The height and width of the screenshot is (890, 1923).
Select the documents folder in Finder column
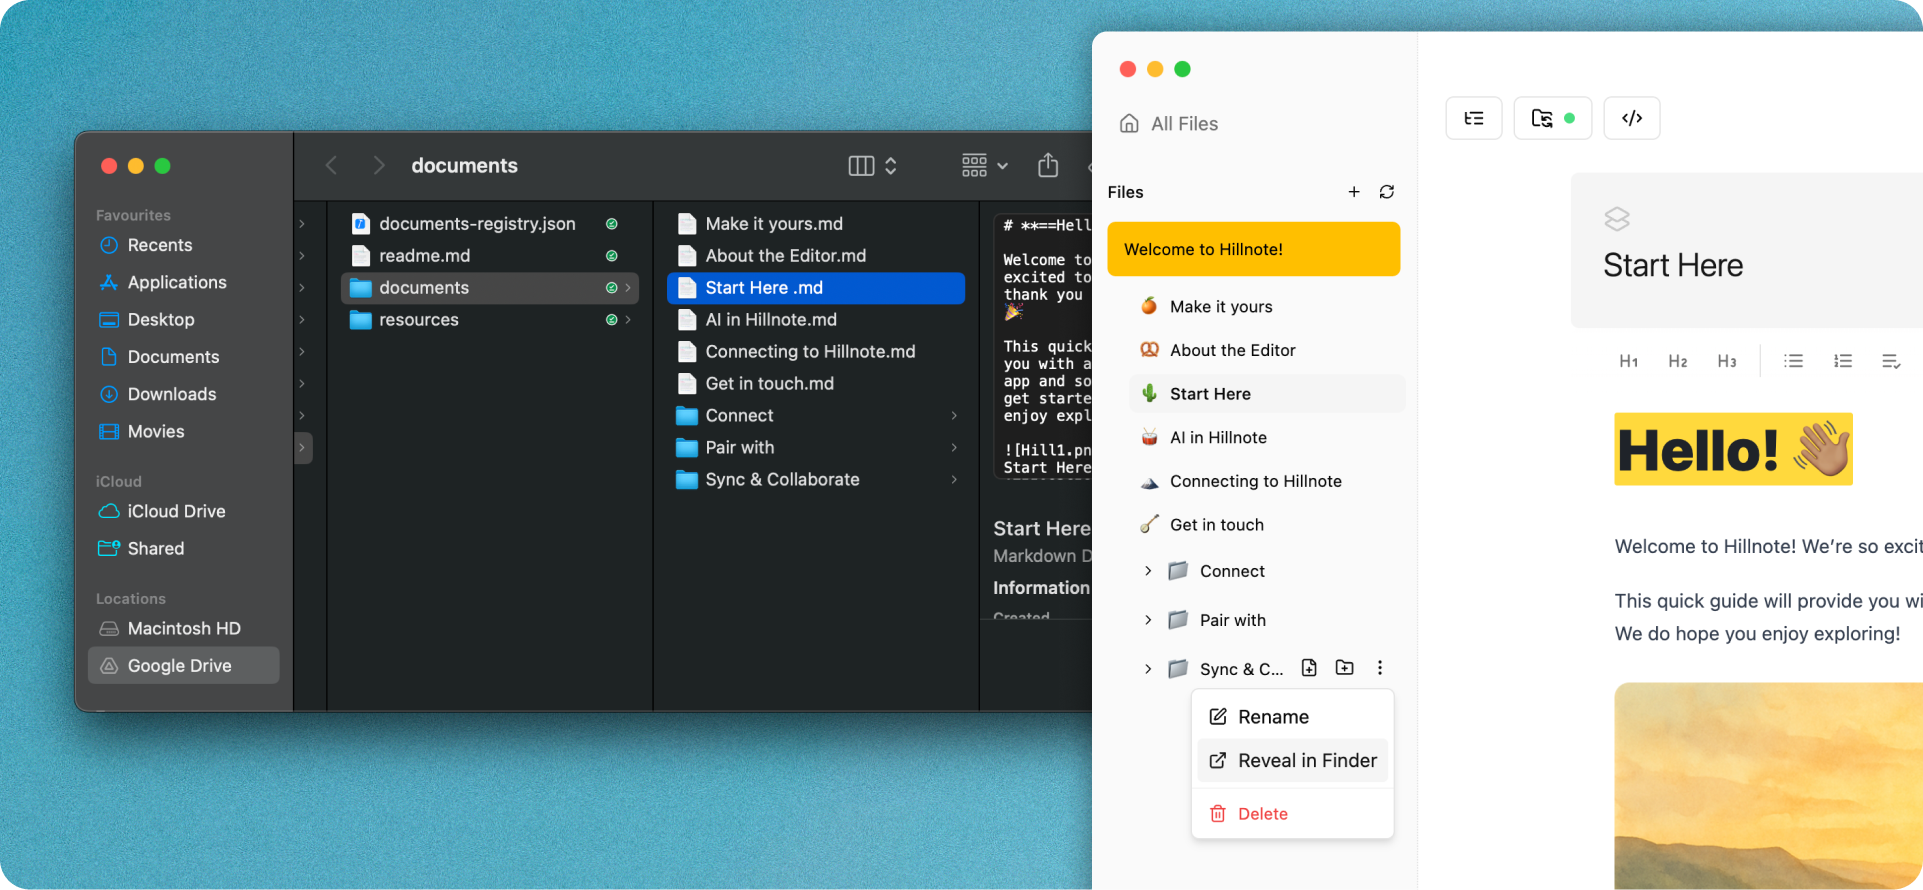pyautogui.click(x=490, y=288)
